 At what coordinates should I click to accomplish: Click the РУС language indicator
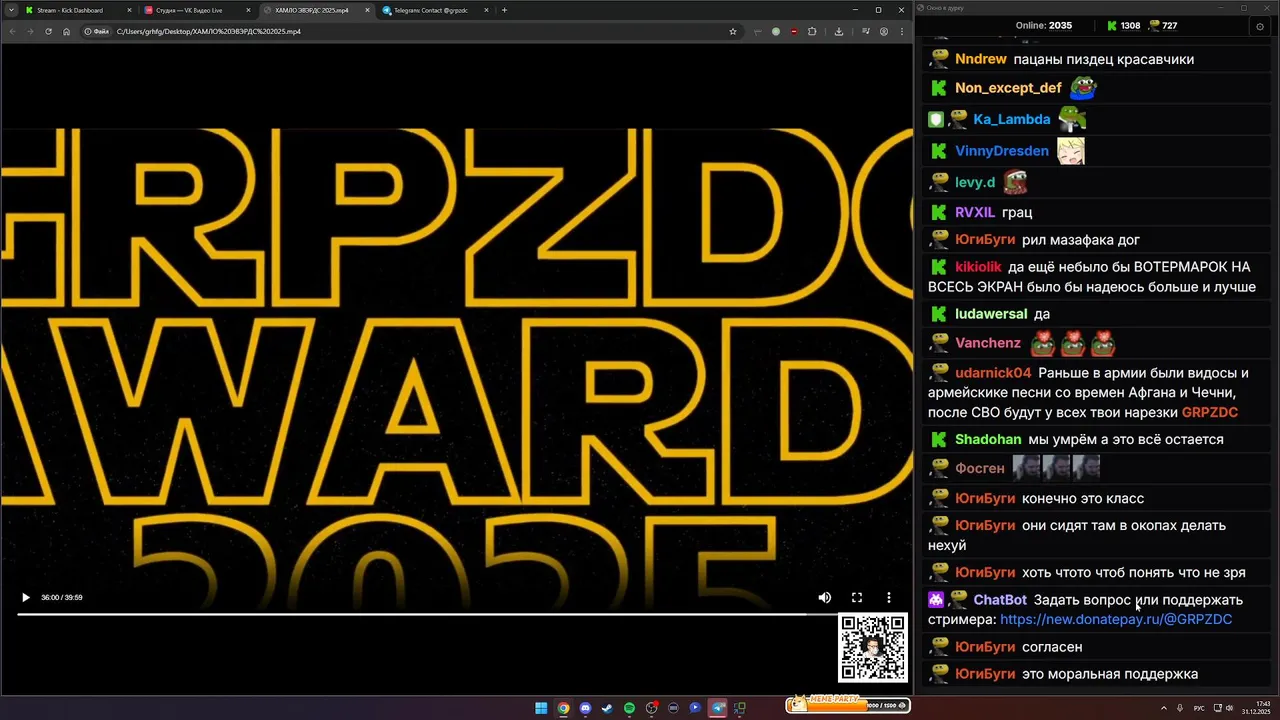pos(1199,708)
